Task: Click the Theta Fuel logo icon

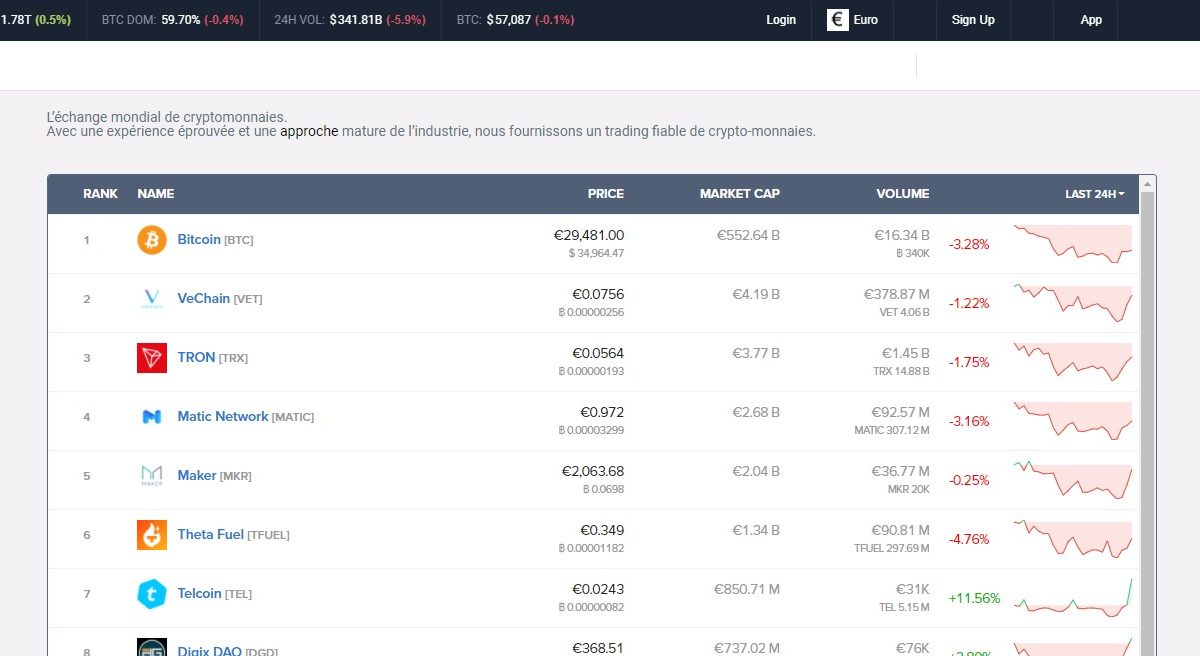Action: click(x=152, y=535)
